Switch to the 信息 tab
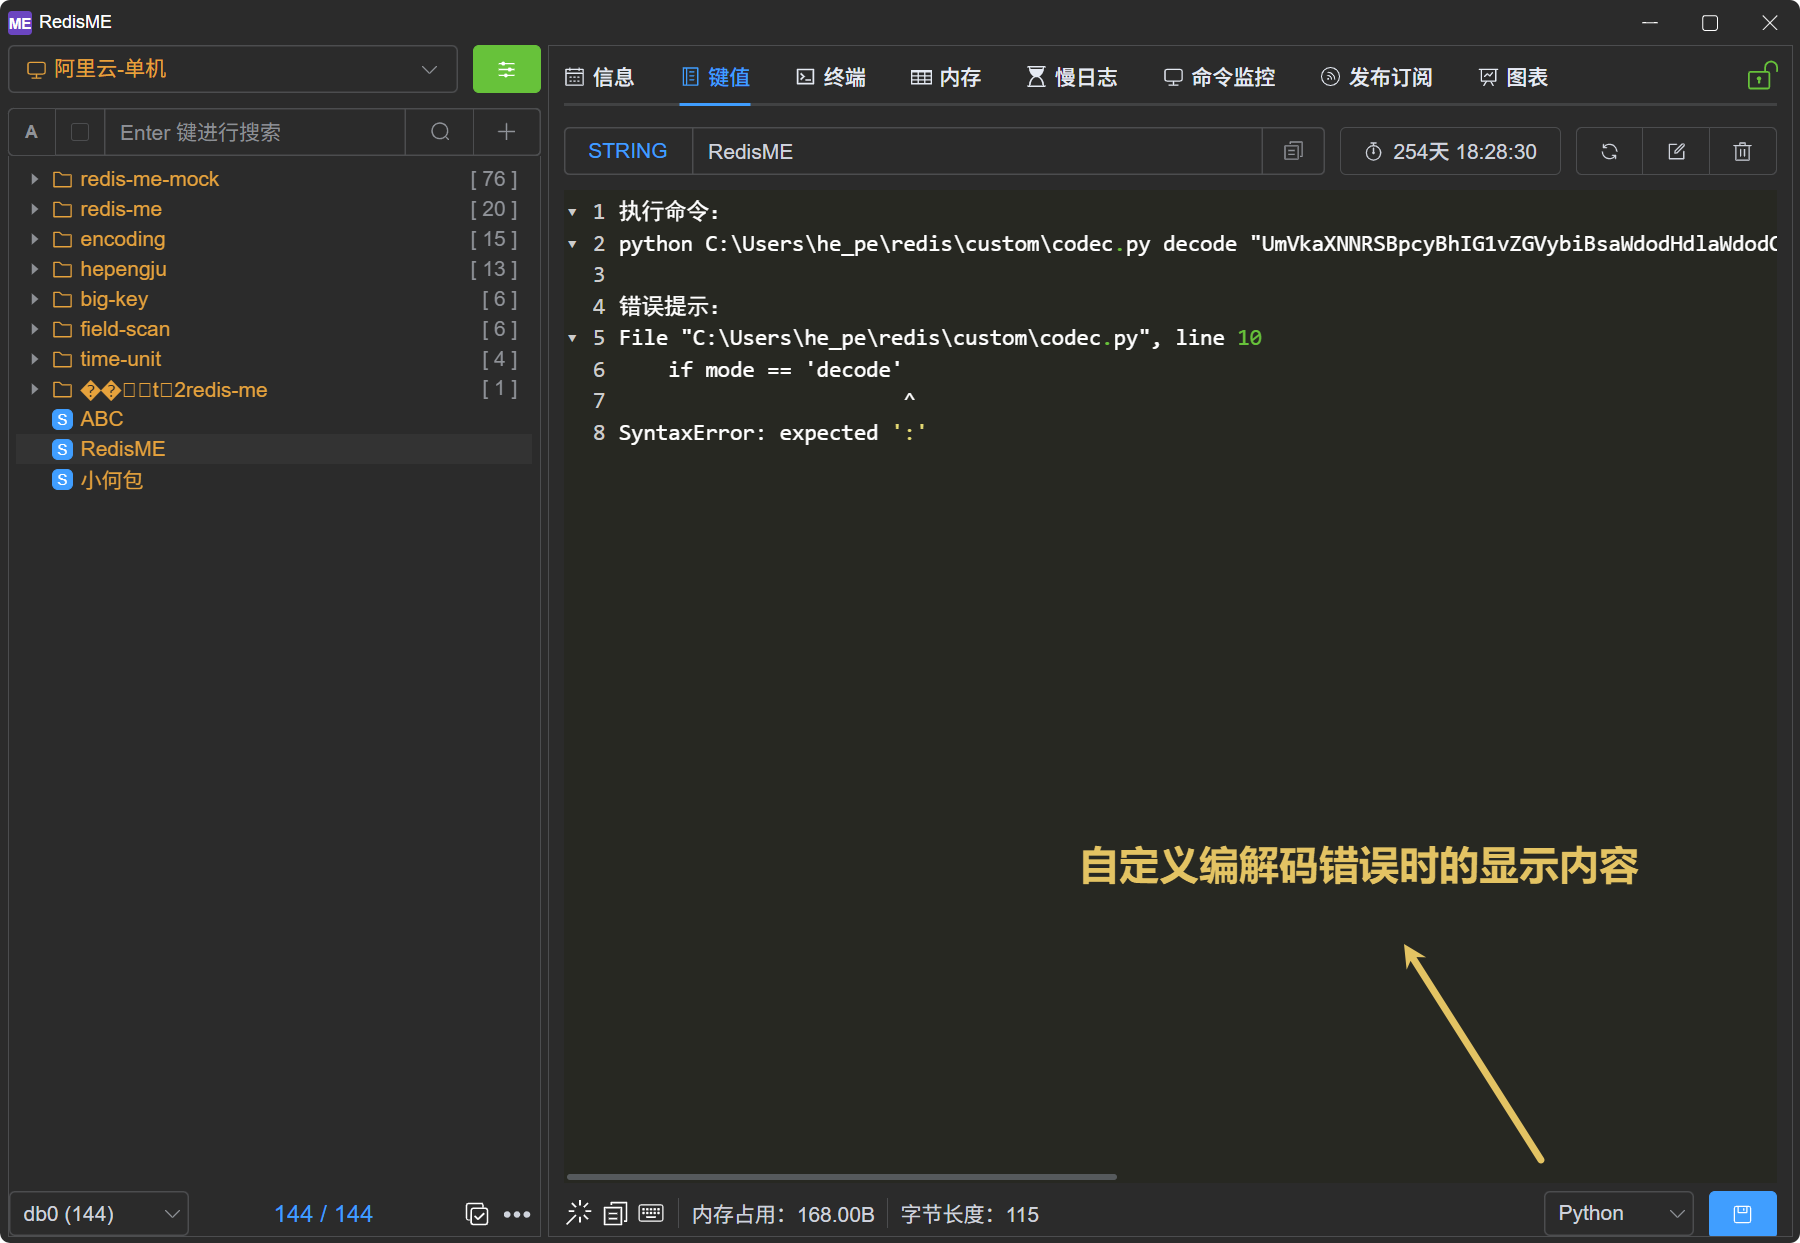 coord(600,77)
